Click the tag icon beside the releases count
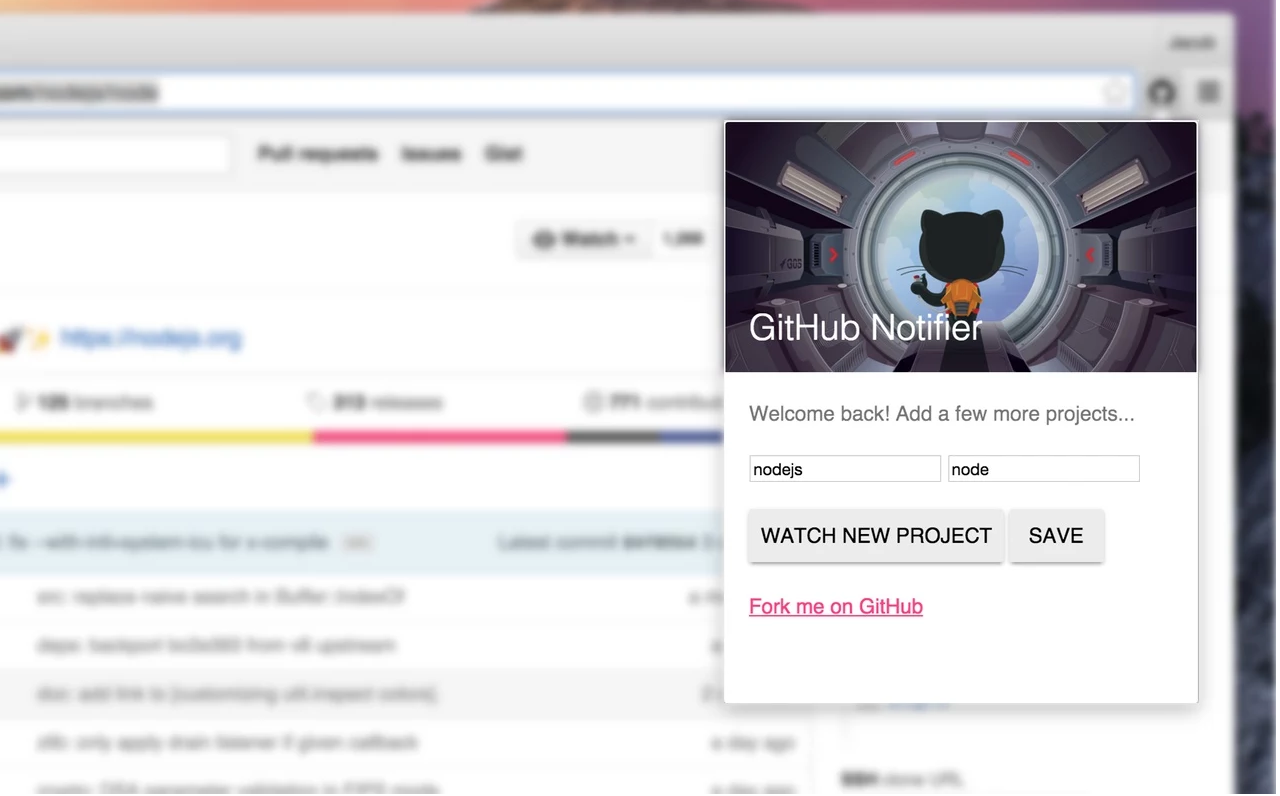The height and width of the screenshot is (796, 1280). [x=312, y=402]
